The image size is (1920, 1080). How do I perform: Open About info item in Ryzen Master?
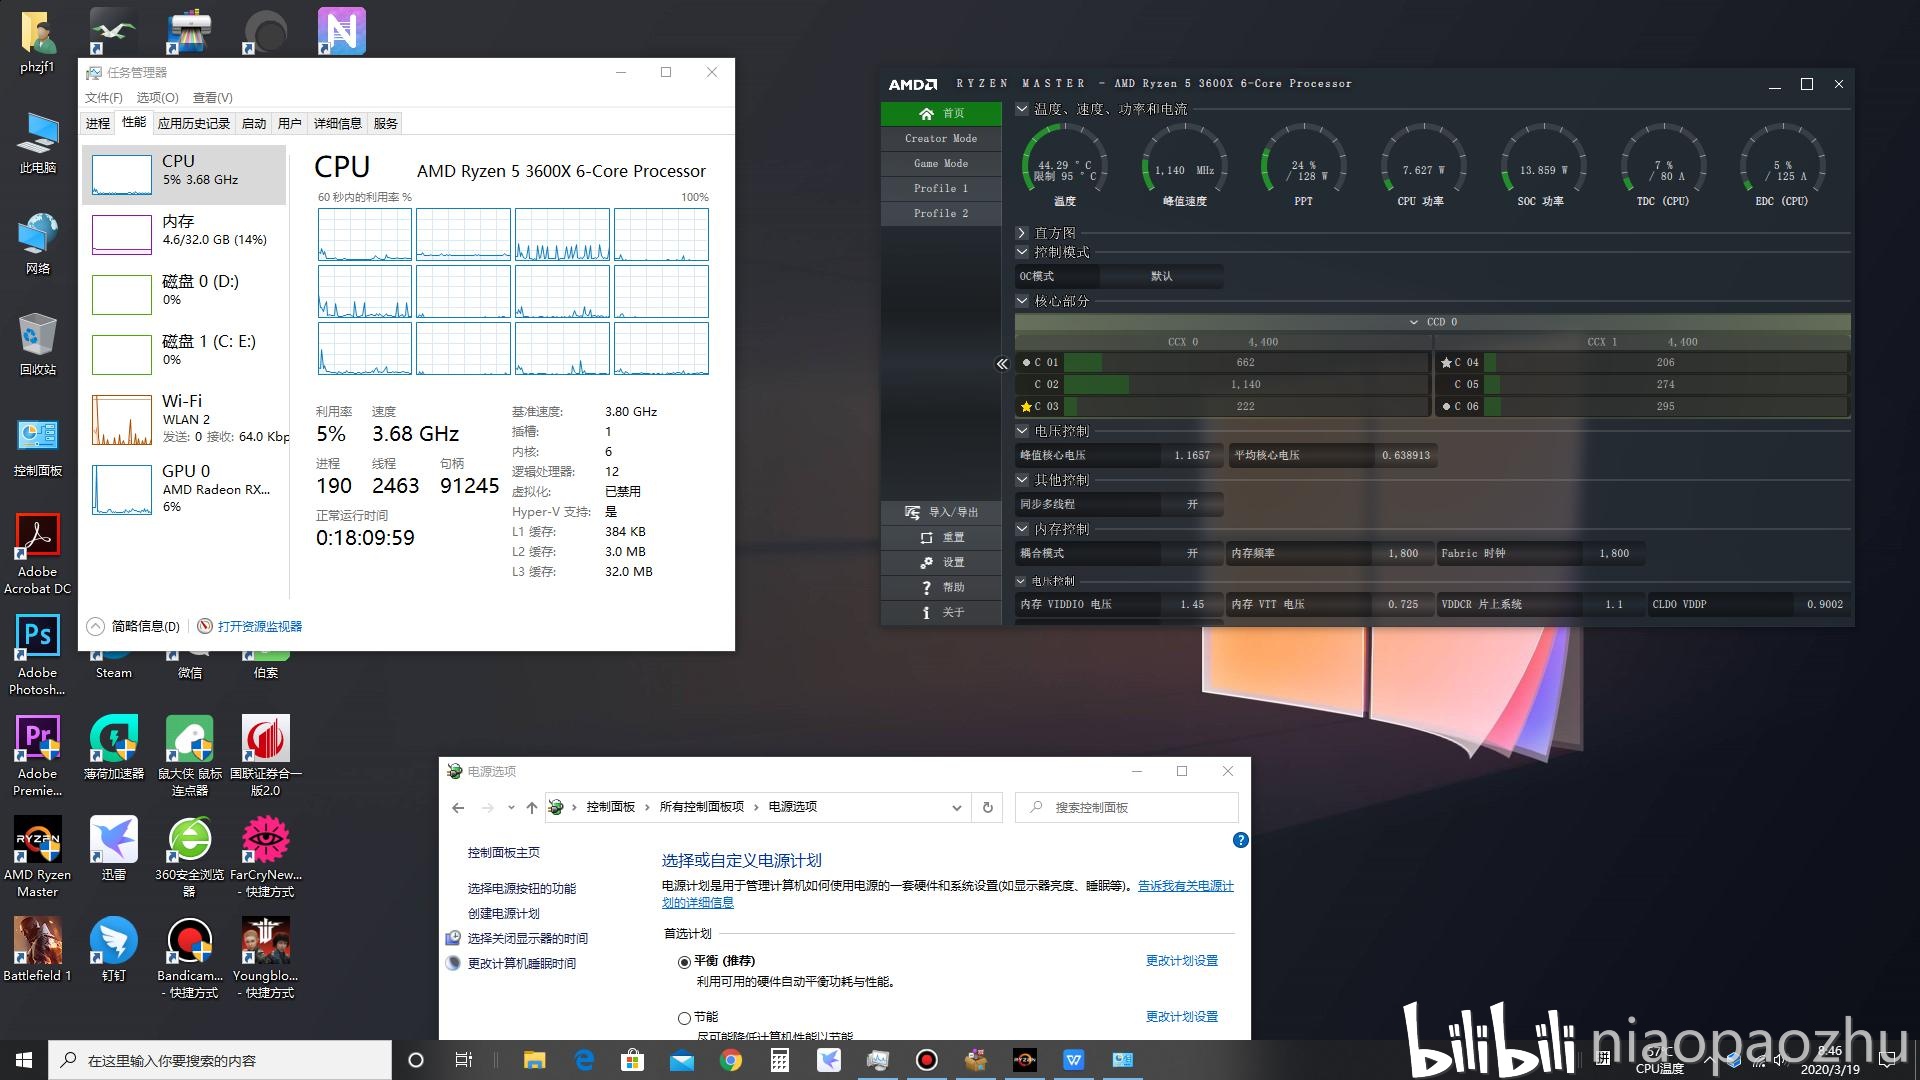(x=926, y=612)
